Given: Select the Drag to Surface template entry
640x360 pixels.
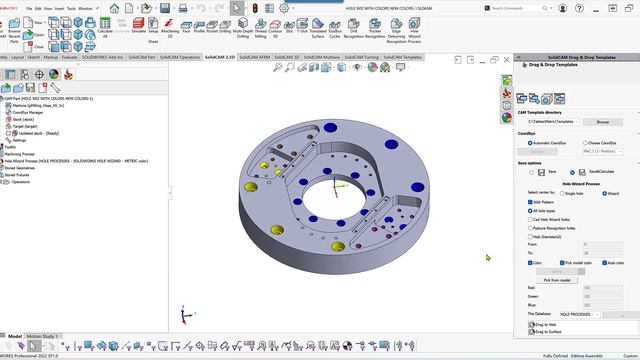Looking at the screenshot, I should (544, 332).
